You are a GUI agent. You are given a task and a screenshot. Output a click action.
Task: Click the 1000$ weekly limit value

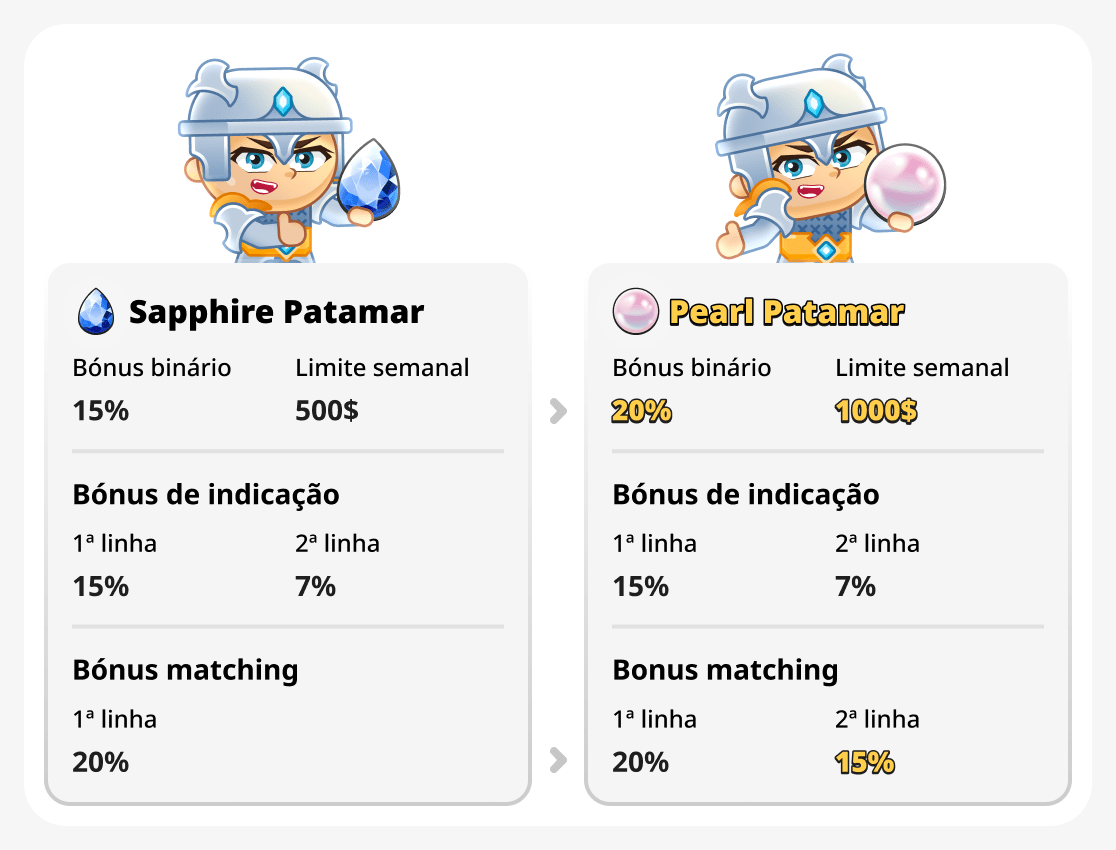point(877,410)
